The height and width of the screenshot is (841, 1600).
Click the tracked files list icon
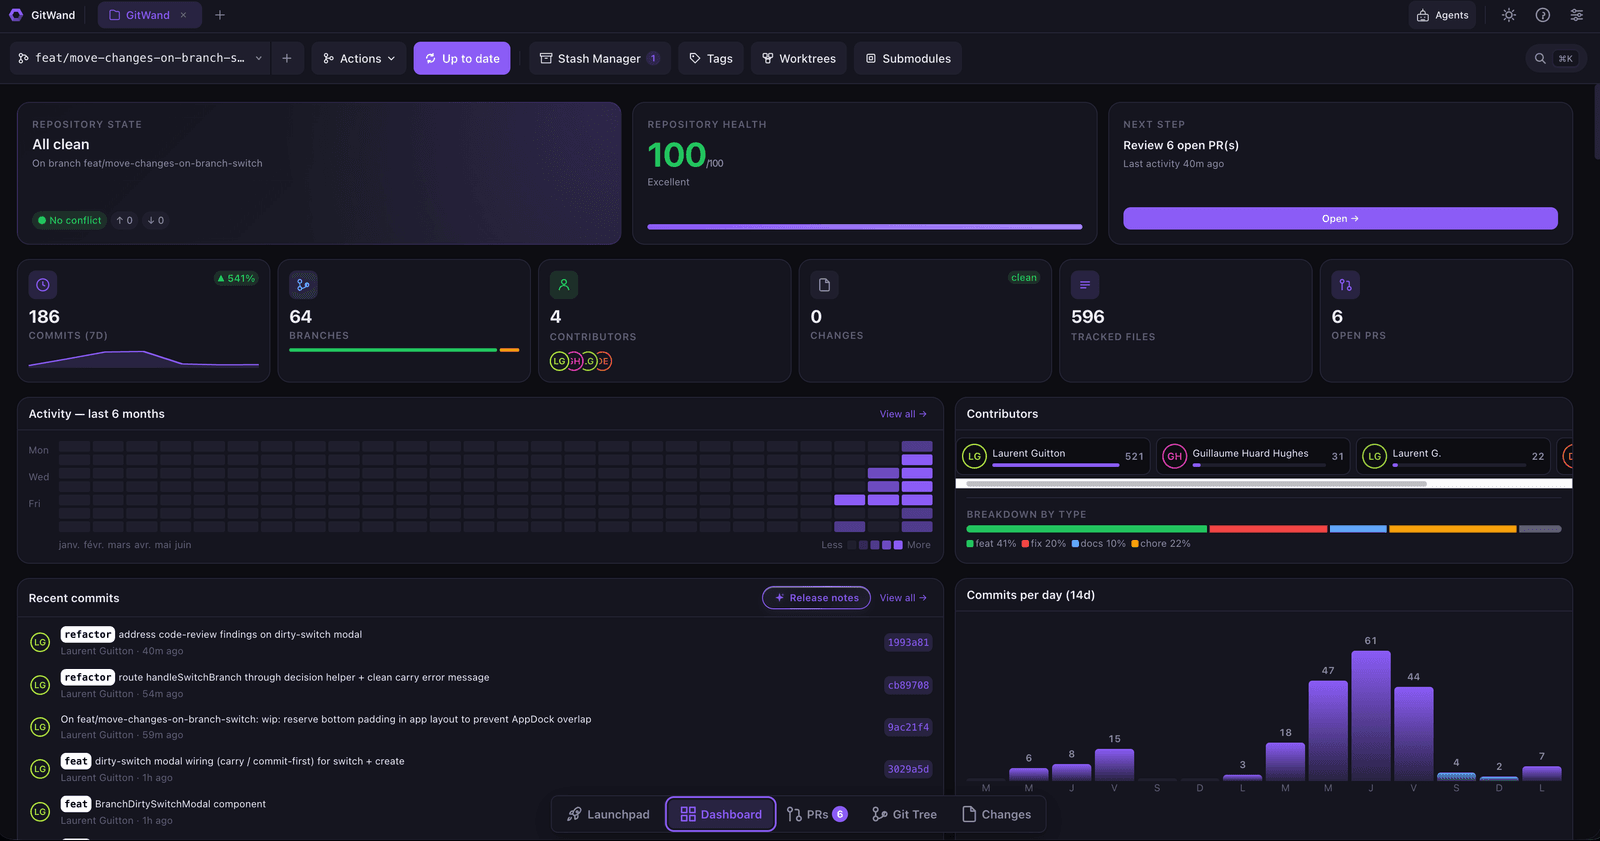tap(1085, 285)
